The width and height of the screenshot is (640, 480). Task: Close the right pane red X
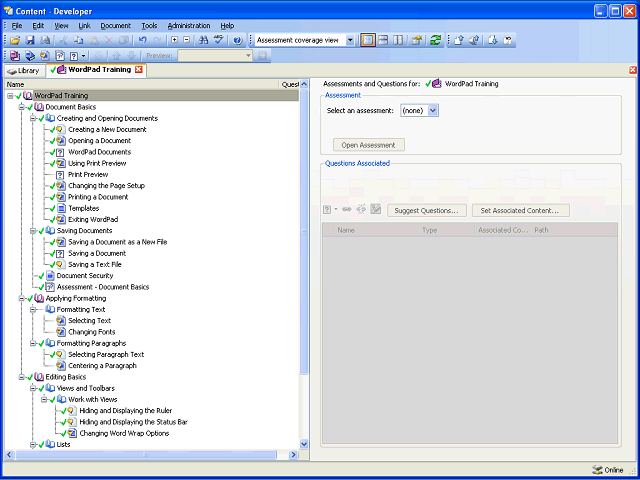click(633, 70)
